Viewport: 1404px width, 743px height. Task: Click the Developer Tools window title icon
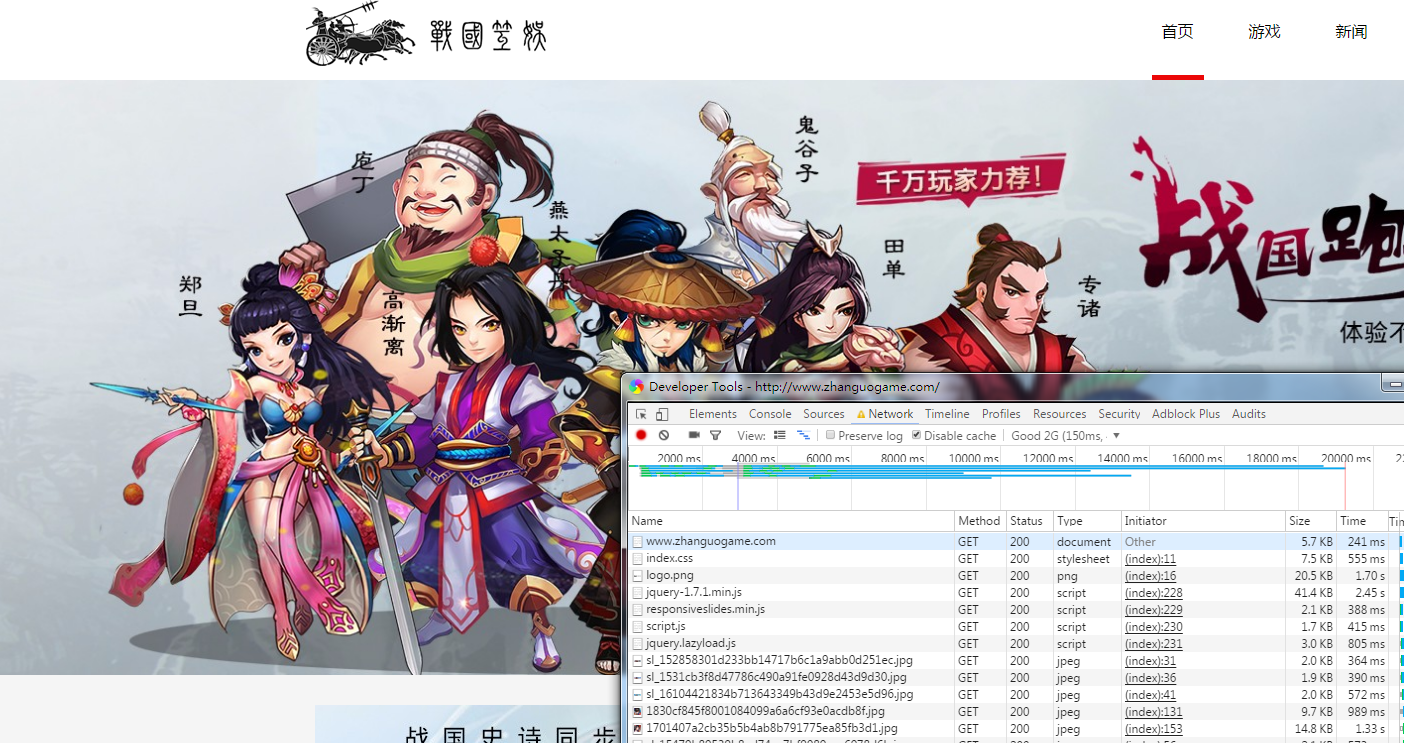[637, 387]
